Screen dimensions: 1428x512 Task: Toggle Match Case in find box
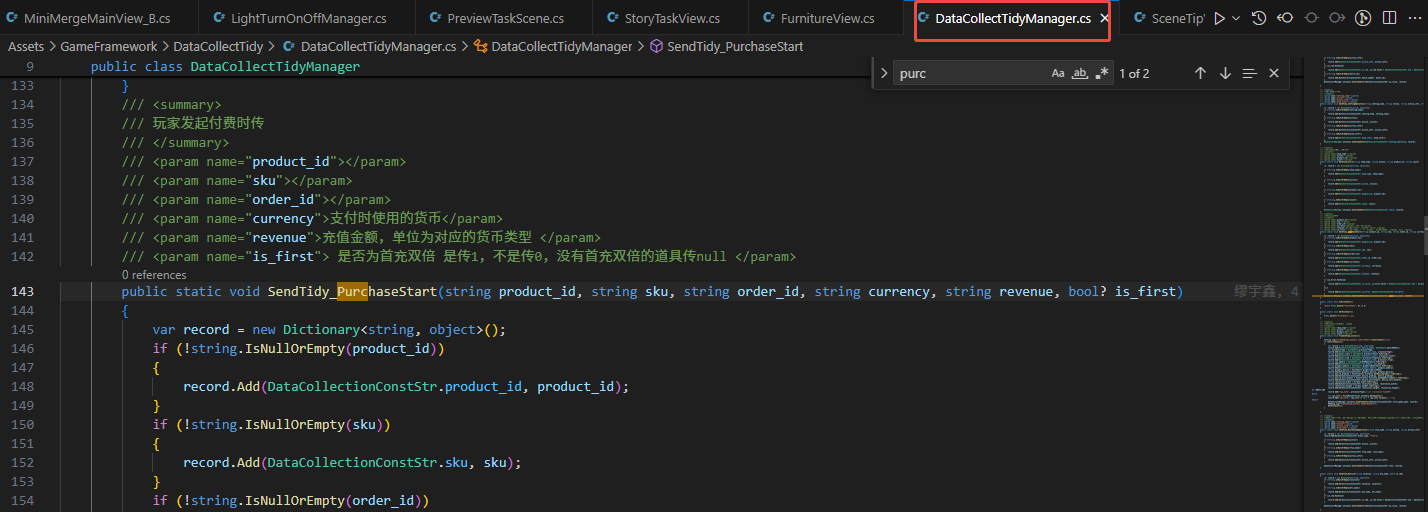[x=1058, y=73]
